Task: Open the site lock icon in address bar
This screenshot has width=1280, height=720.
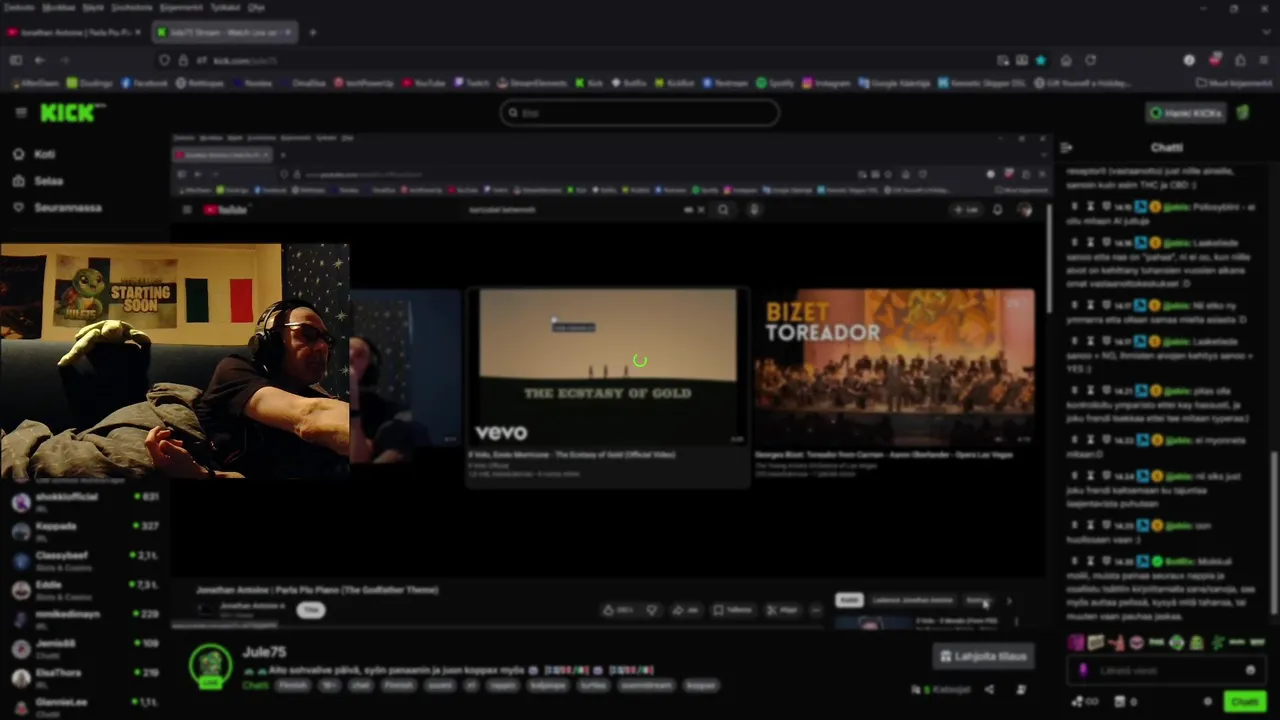Action: coord(183,60)
